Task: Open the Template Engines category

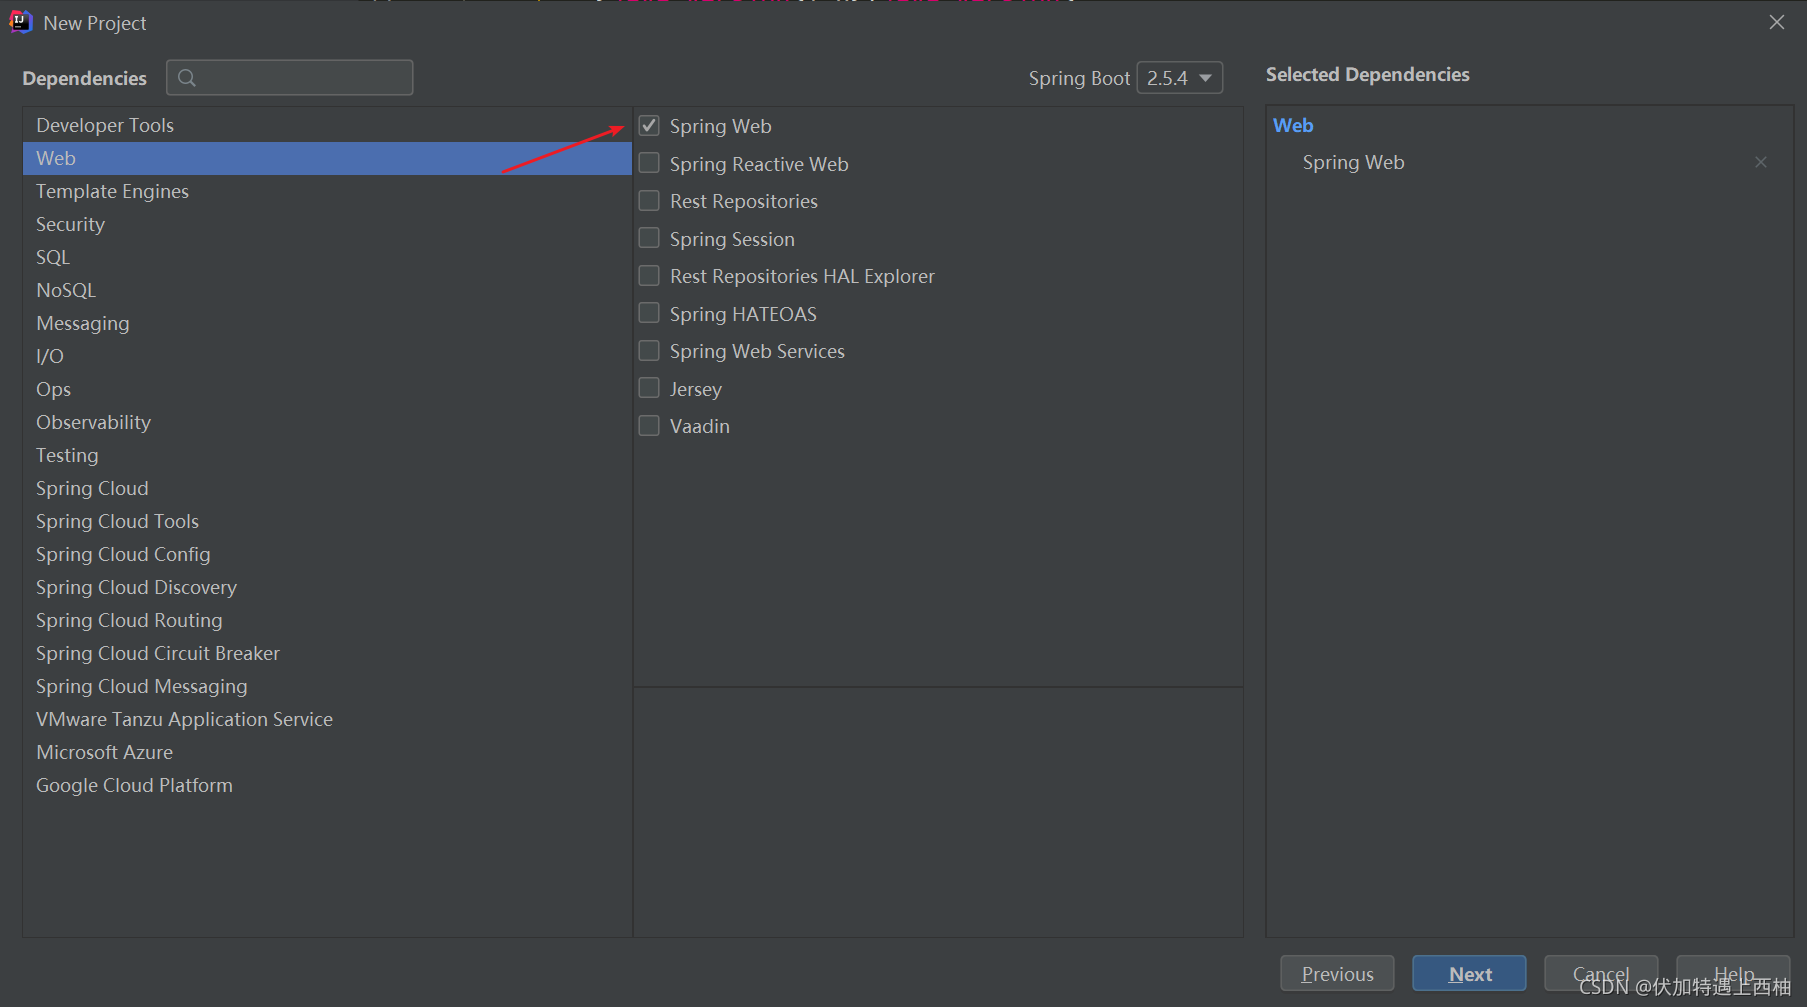Action: pos(327,191)
